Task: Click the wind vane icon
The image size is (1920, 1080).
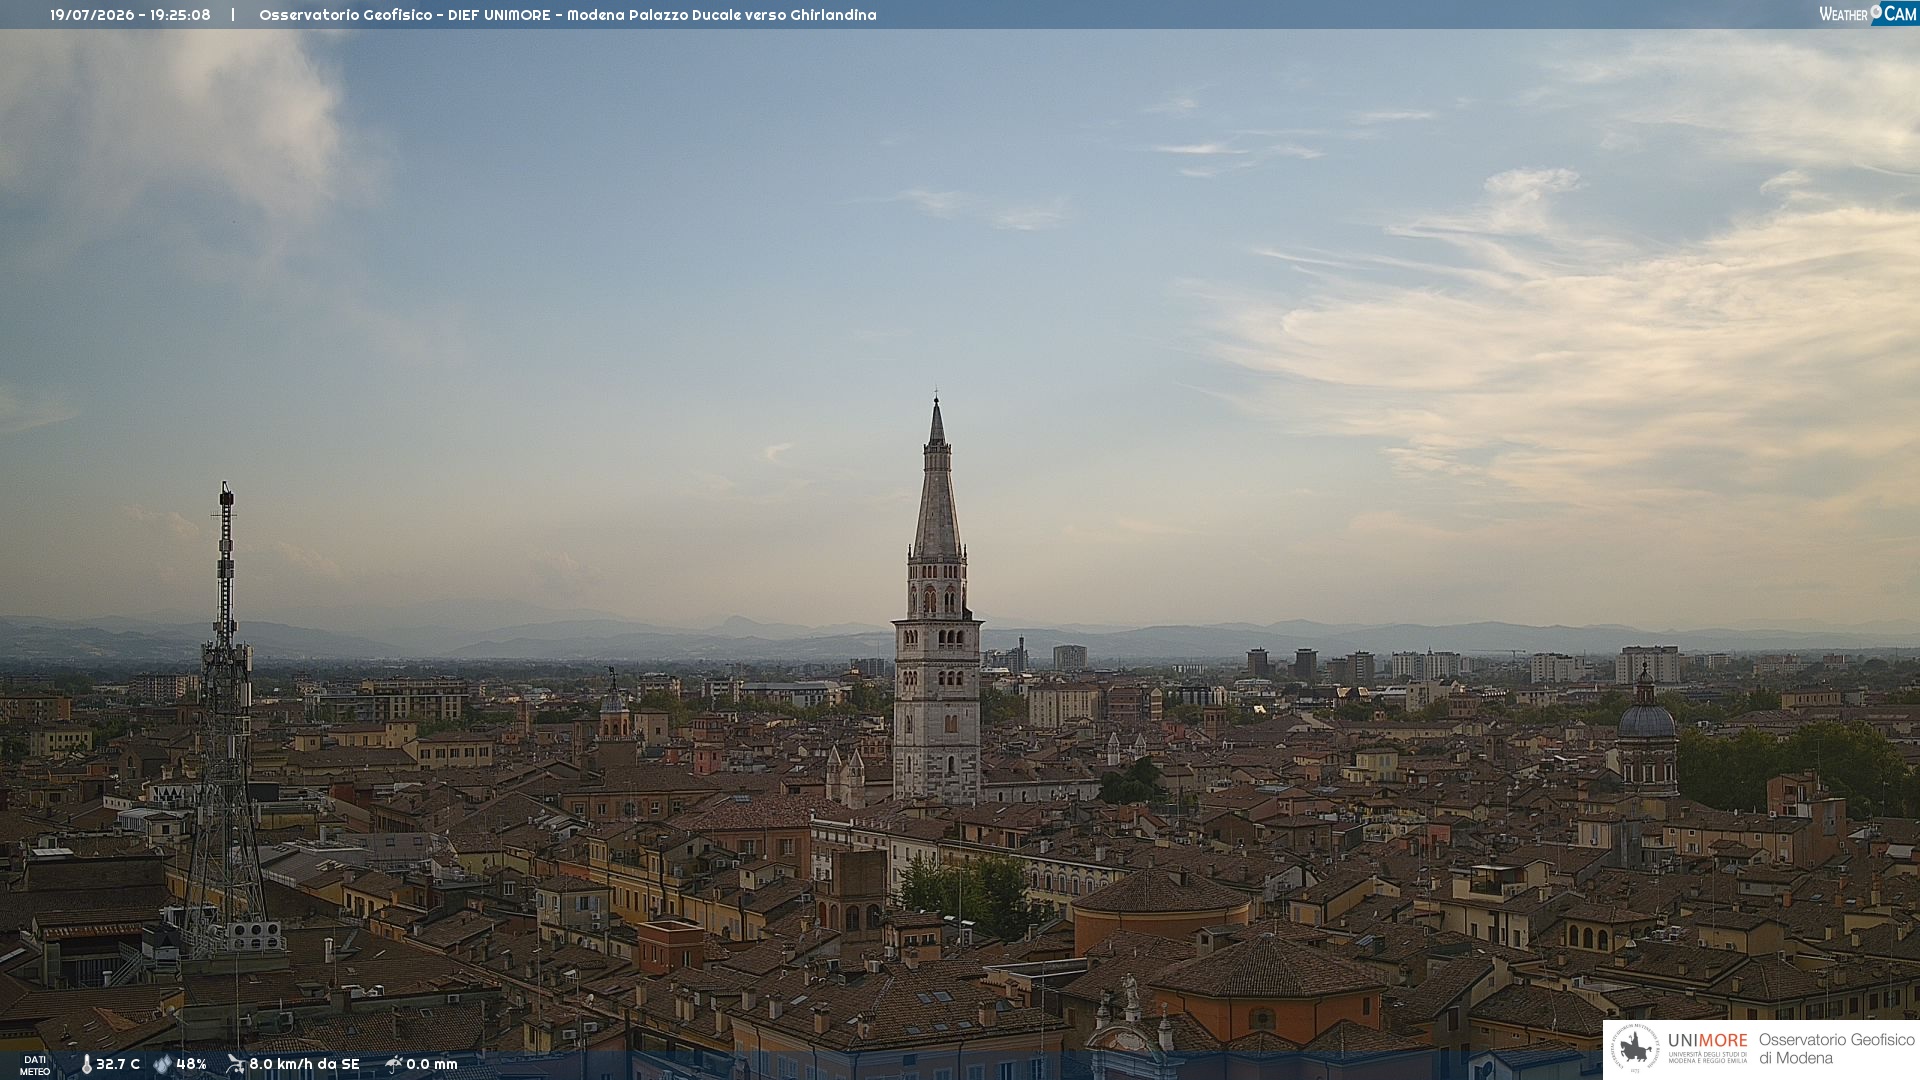Action: pyautogui.click(x=236, y=1064)
